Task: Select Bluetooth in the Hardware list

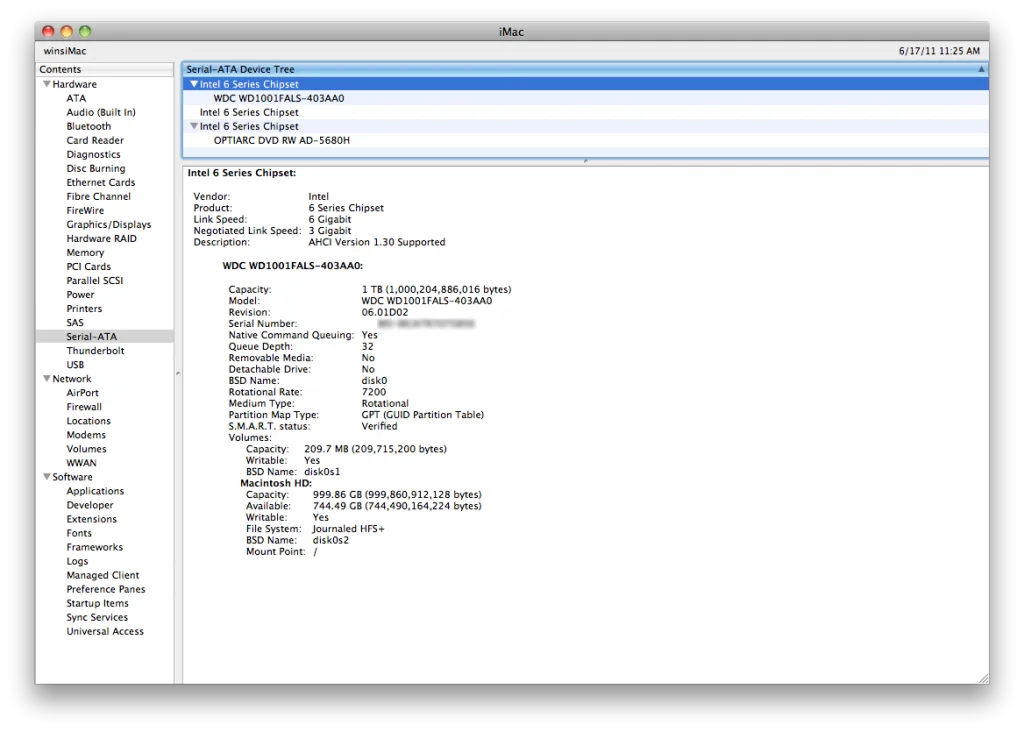Action: pos(88,127)
